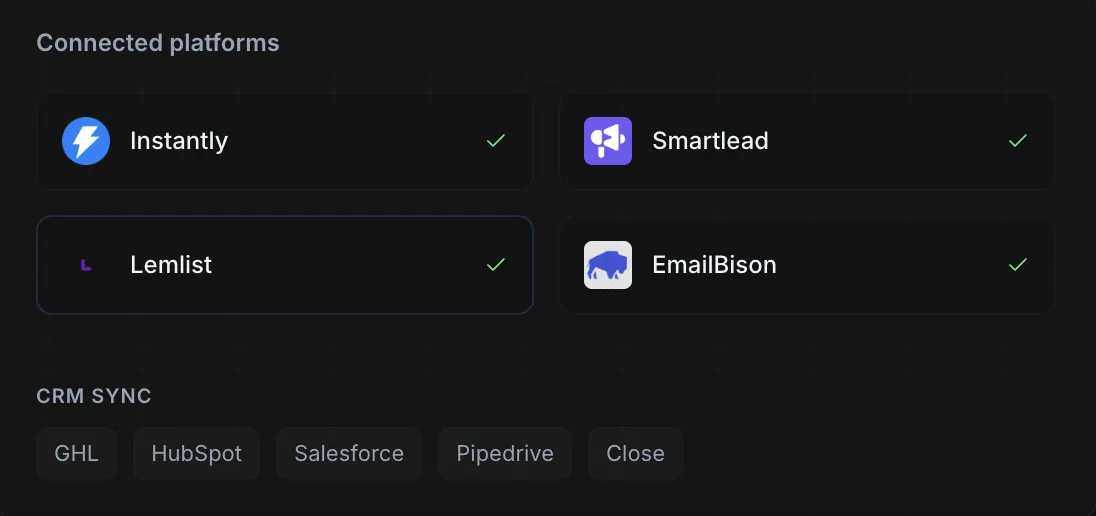This screenshot has height=516, width=1096.
Task: Select the GHL CRM chip
Action: click(x=77, y=454)
